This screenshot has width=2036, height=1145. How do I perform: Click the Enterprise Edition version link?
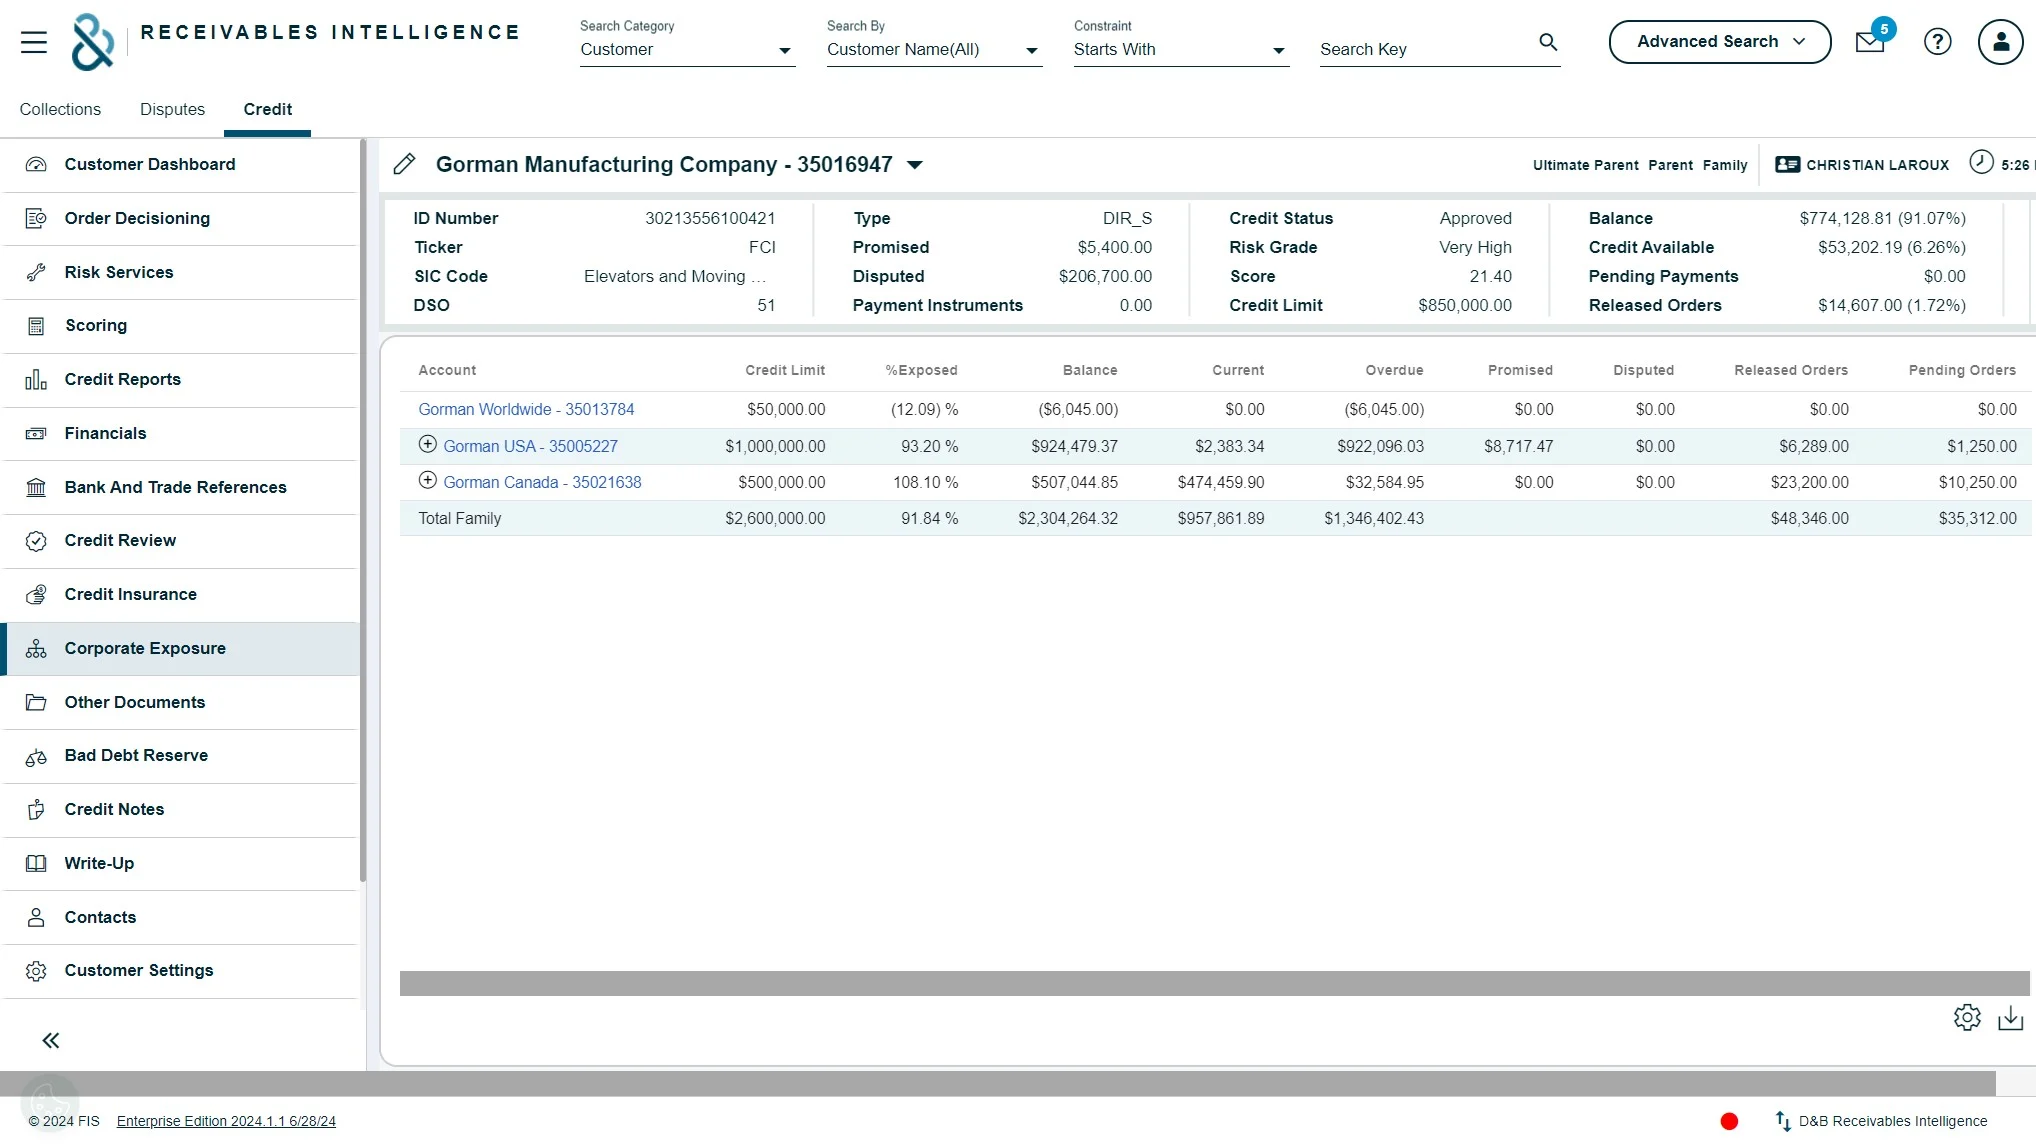click(226, 1121)
